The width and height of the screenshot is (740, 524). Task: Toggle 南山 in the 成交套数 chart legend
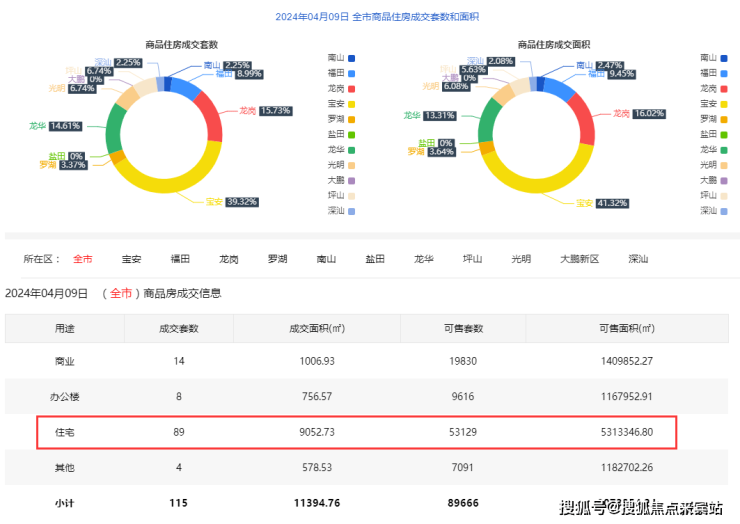340,58
